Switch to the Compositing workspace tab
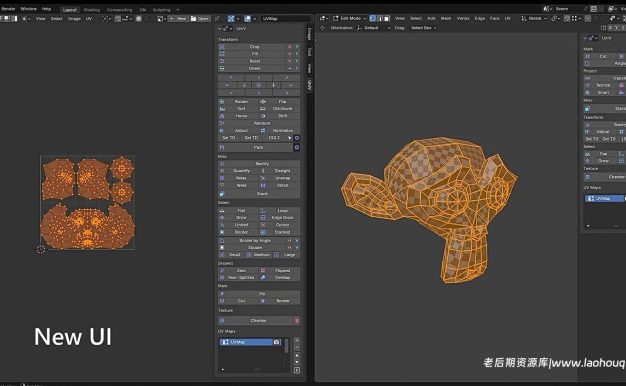 pos(119,10)
